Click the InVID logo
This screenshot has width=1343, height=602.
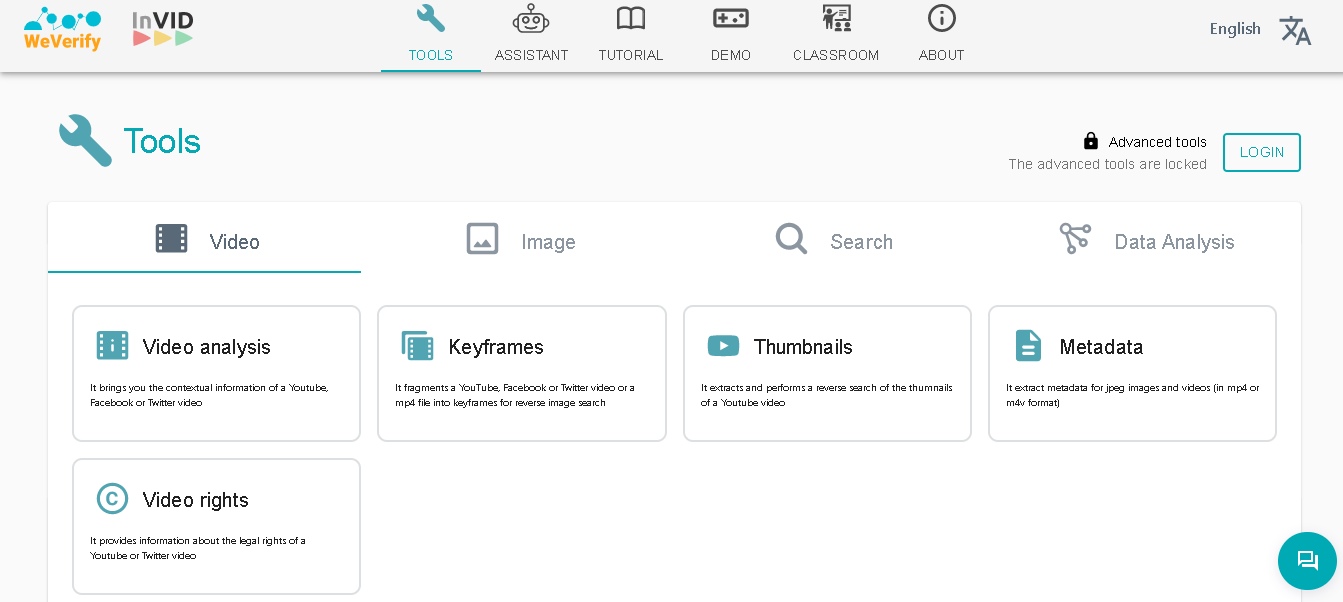tap(163, 28)
